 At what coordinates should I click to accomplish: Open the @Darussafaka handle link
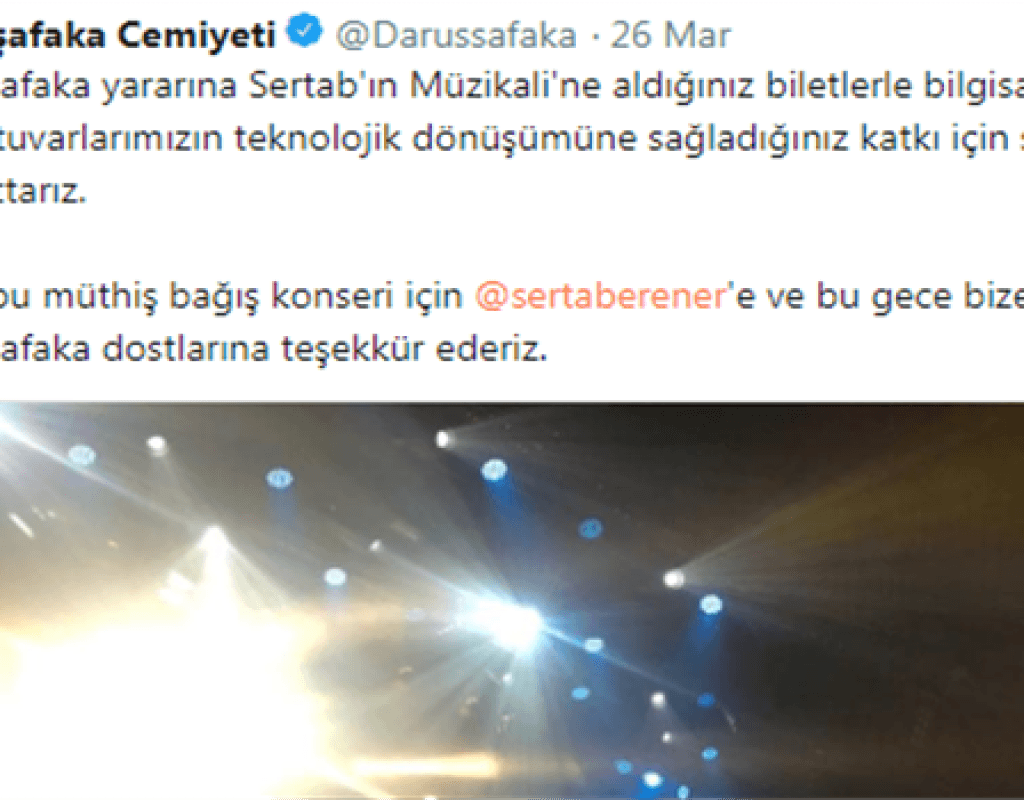tap(456, 35)
